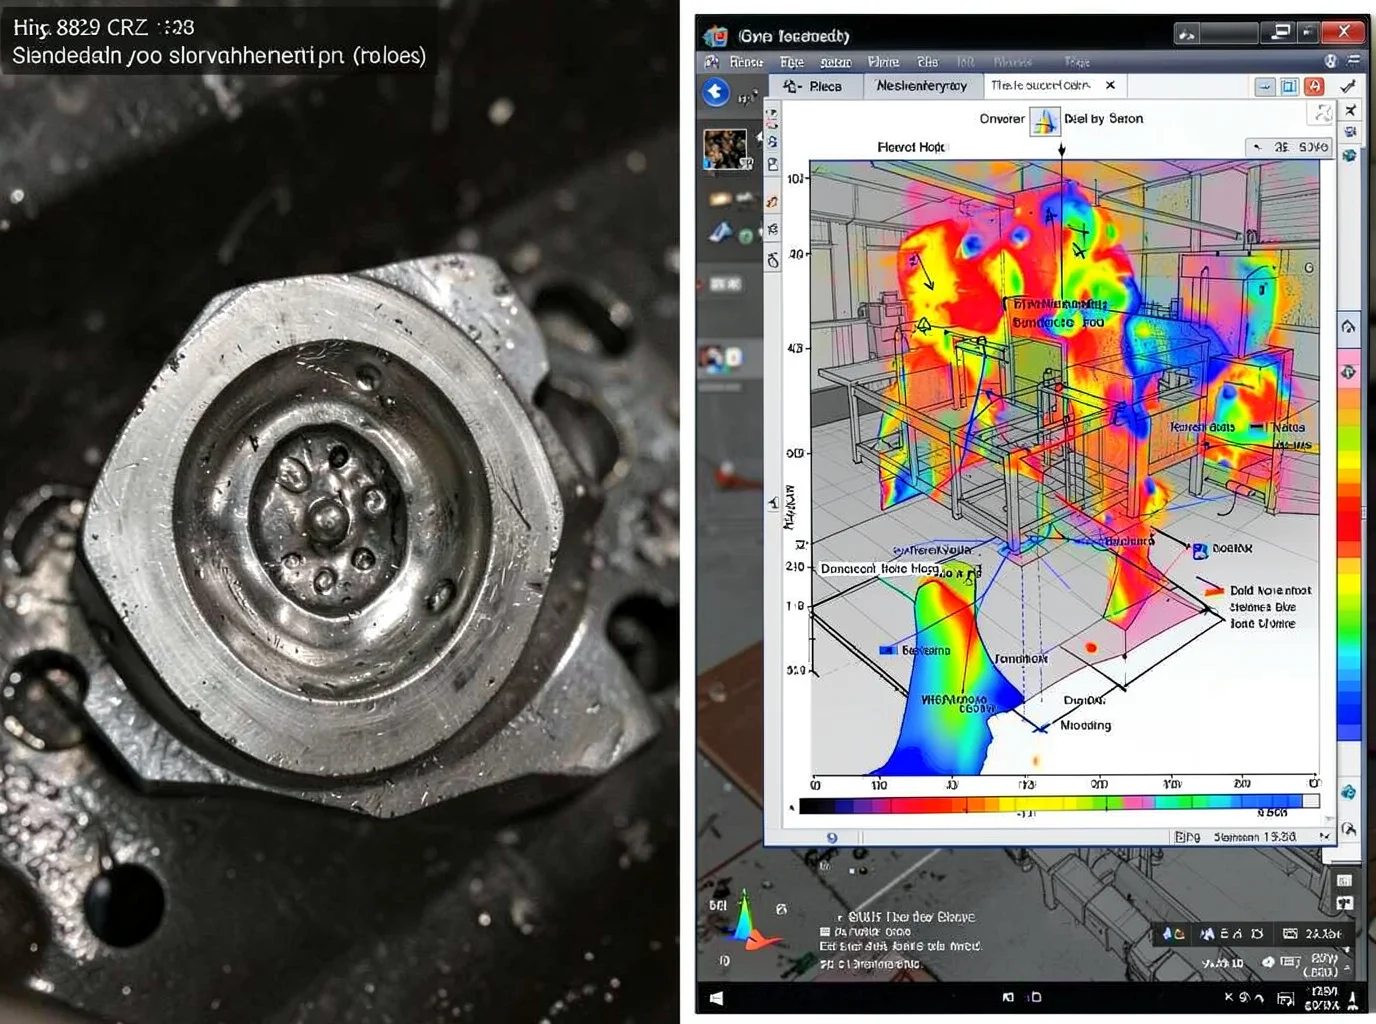Select the thumbnail preview in left sidebar

click(725, 149)
